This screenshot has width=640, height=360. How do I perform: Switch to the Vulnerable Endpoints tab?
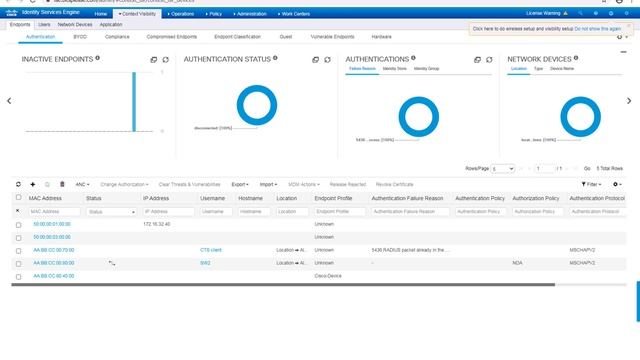pos(332,37)
